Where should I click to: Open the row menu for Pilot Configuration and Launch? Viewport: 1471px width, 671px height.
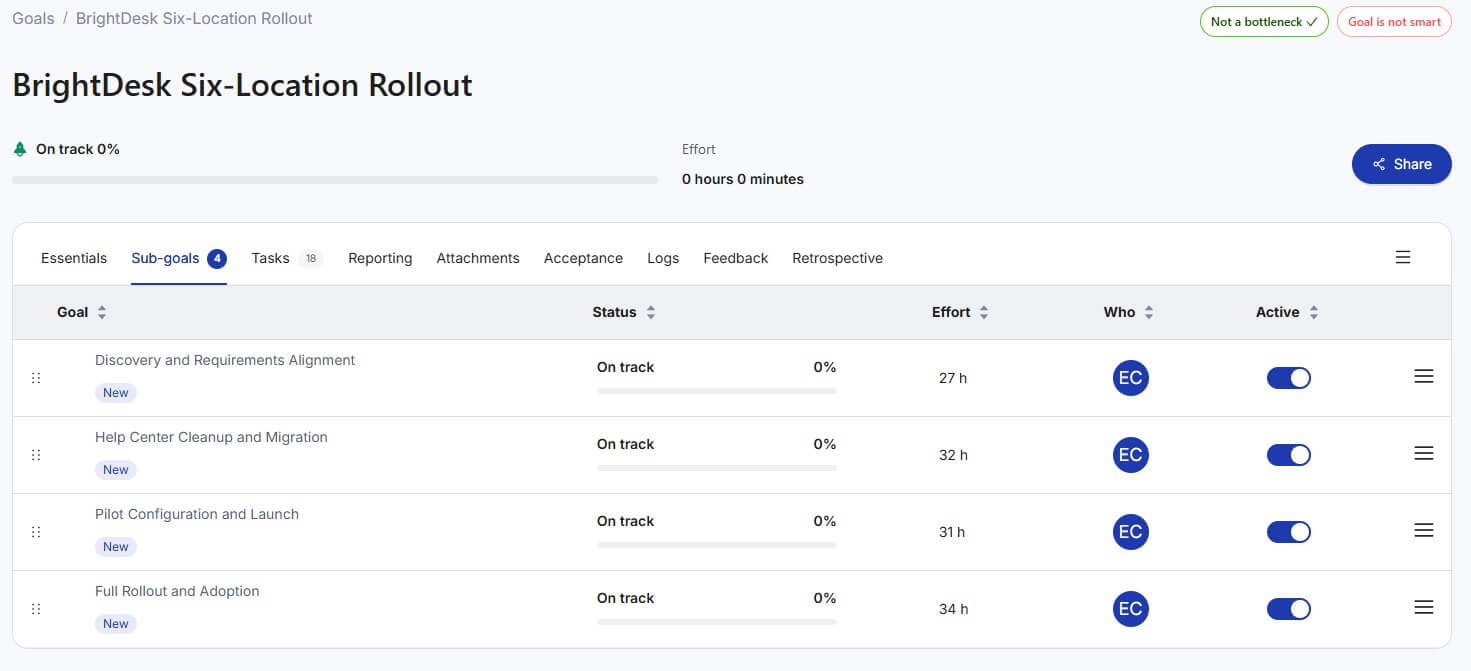tap(1424, 530)
